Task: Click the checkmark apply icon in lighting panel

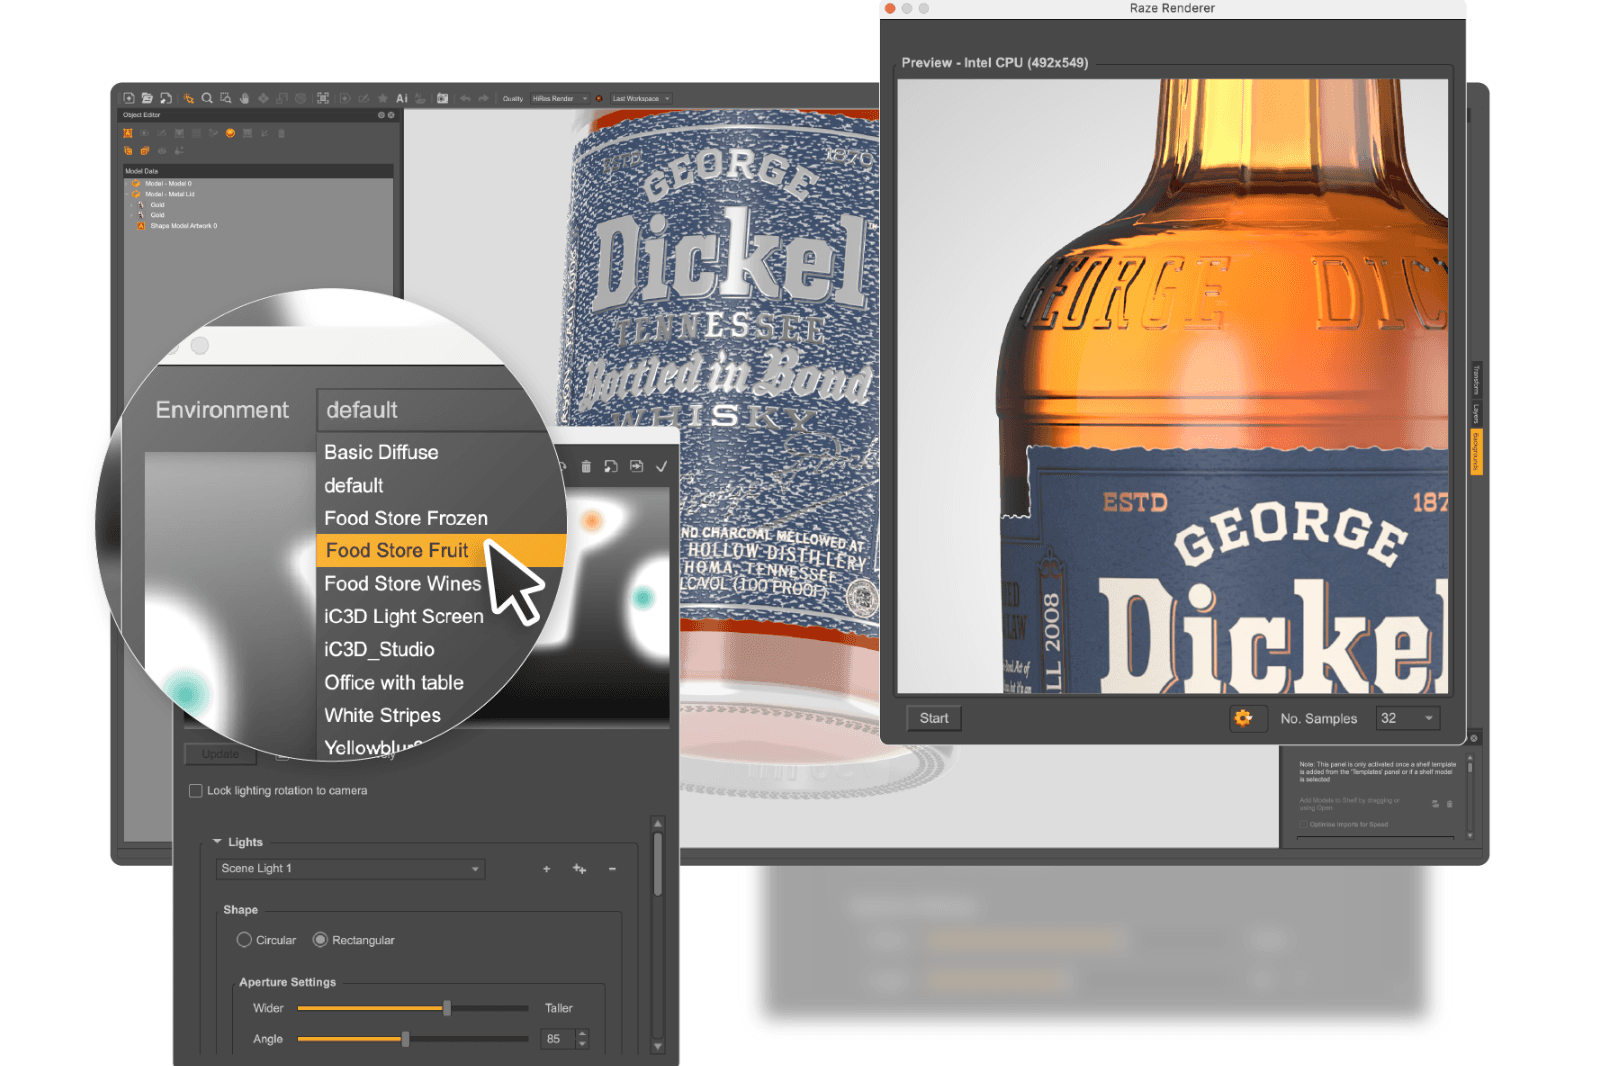Action: click(x=661, y=466)
